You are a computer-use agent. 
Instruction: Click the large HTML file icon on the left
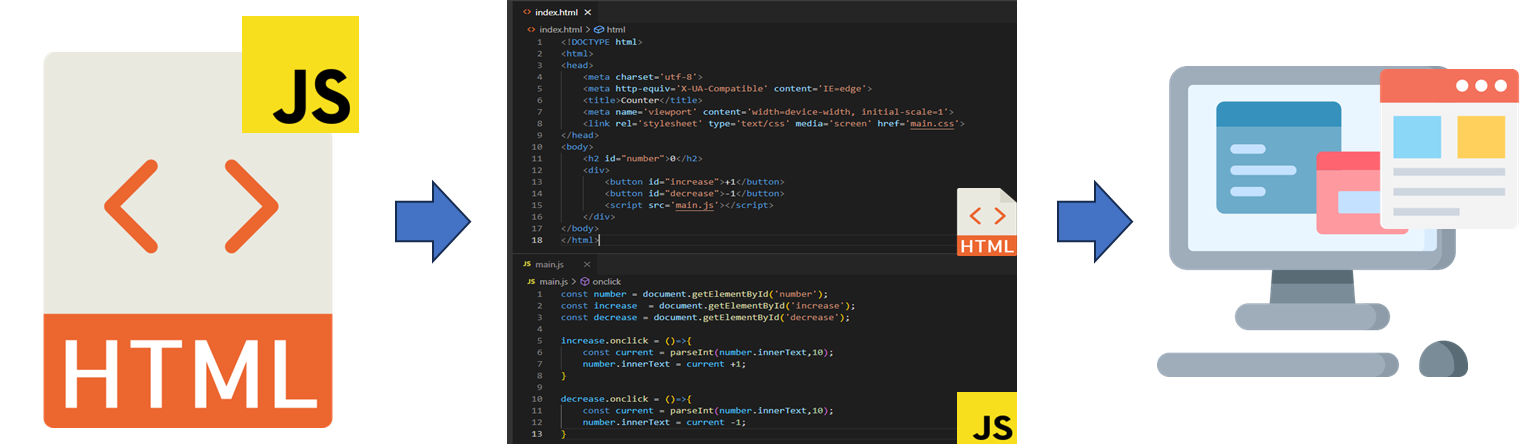[x=187, y=240]
